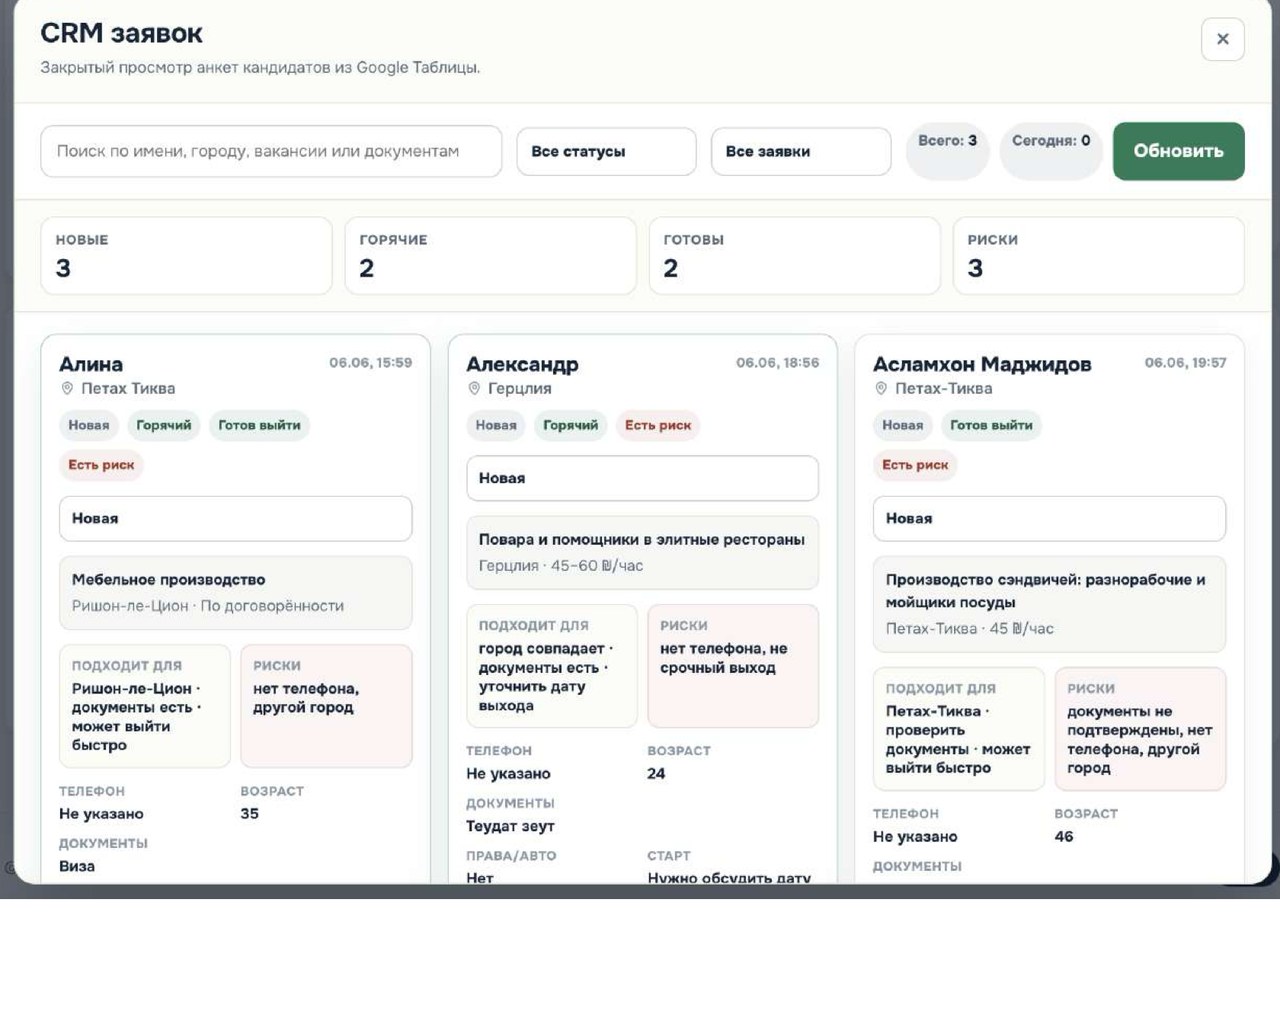
Task: Select the Всего: 3 counter pill
Action: tap(947, 151)
